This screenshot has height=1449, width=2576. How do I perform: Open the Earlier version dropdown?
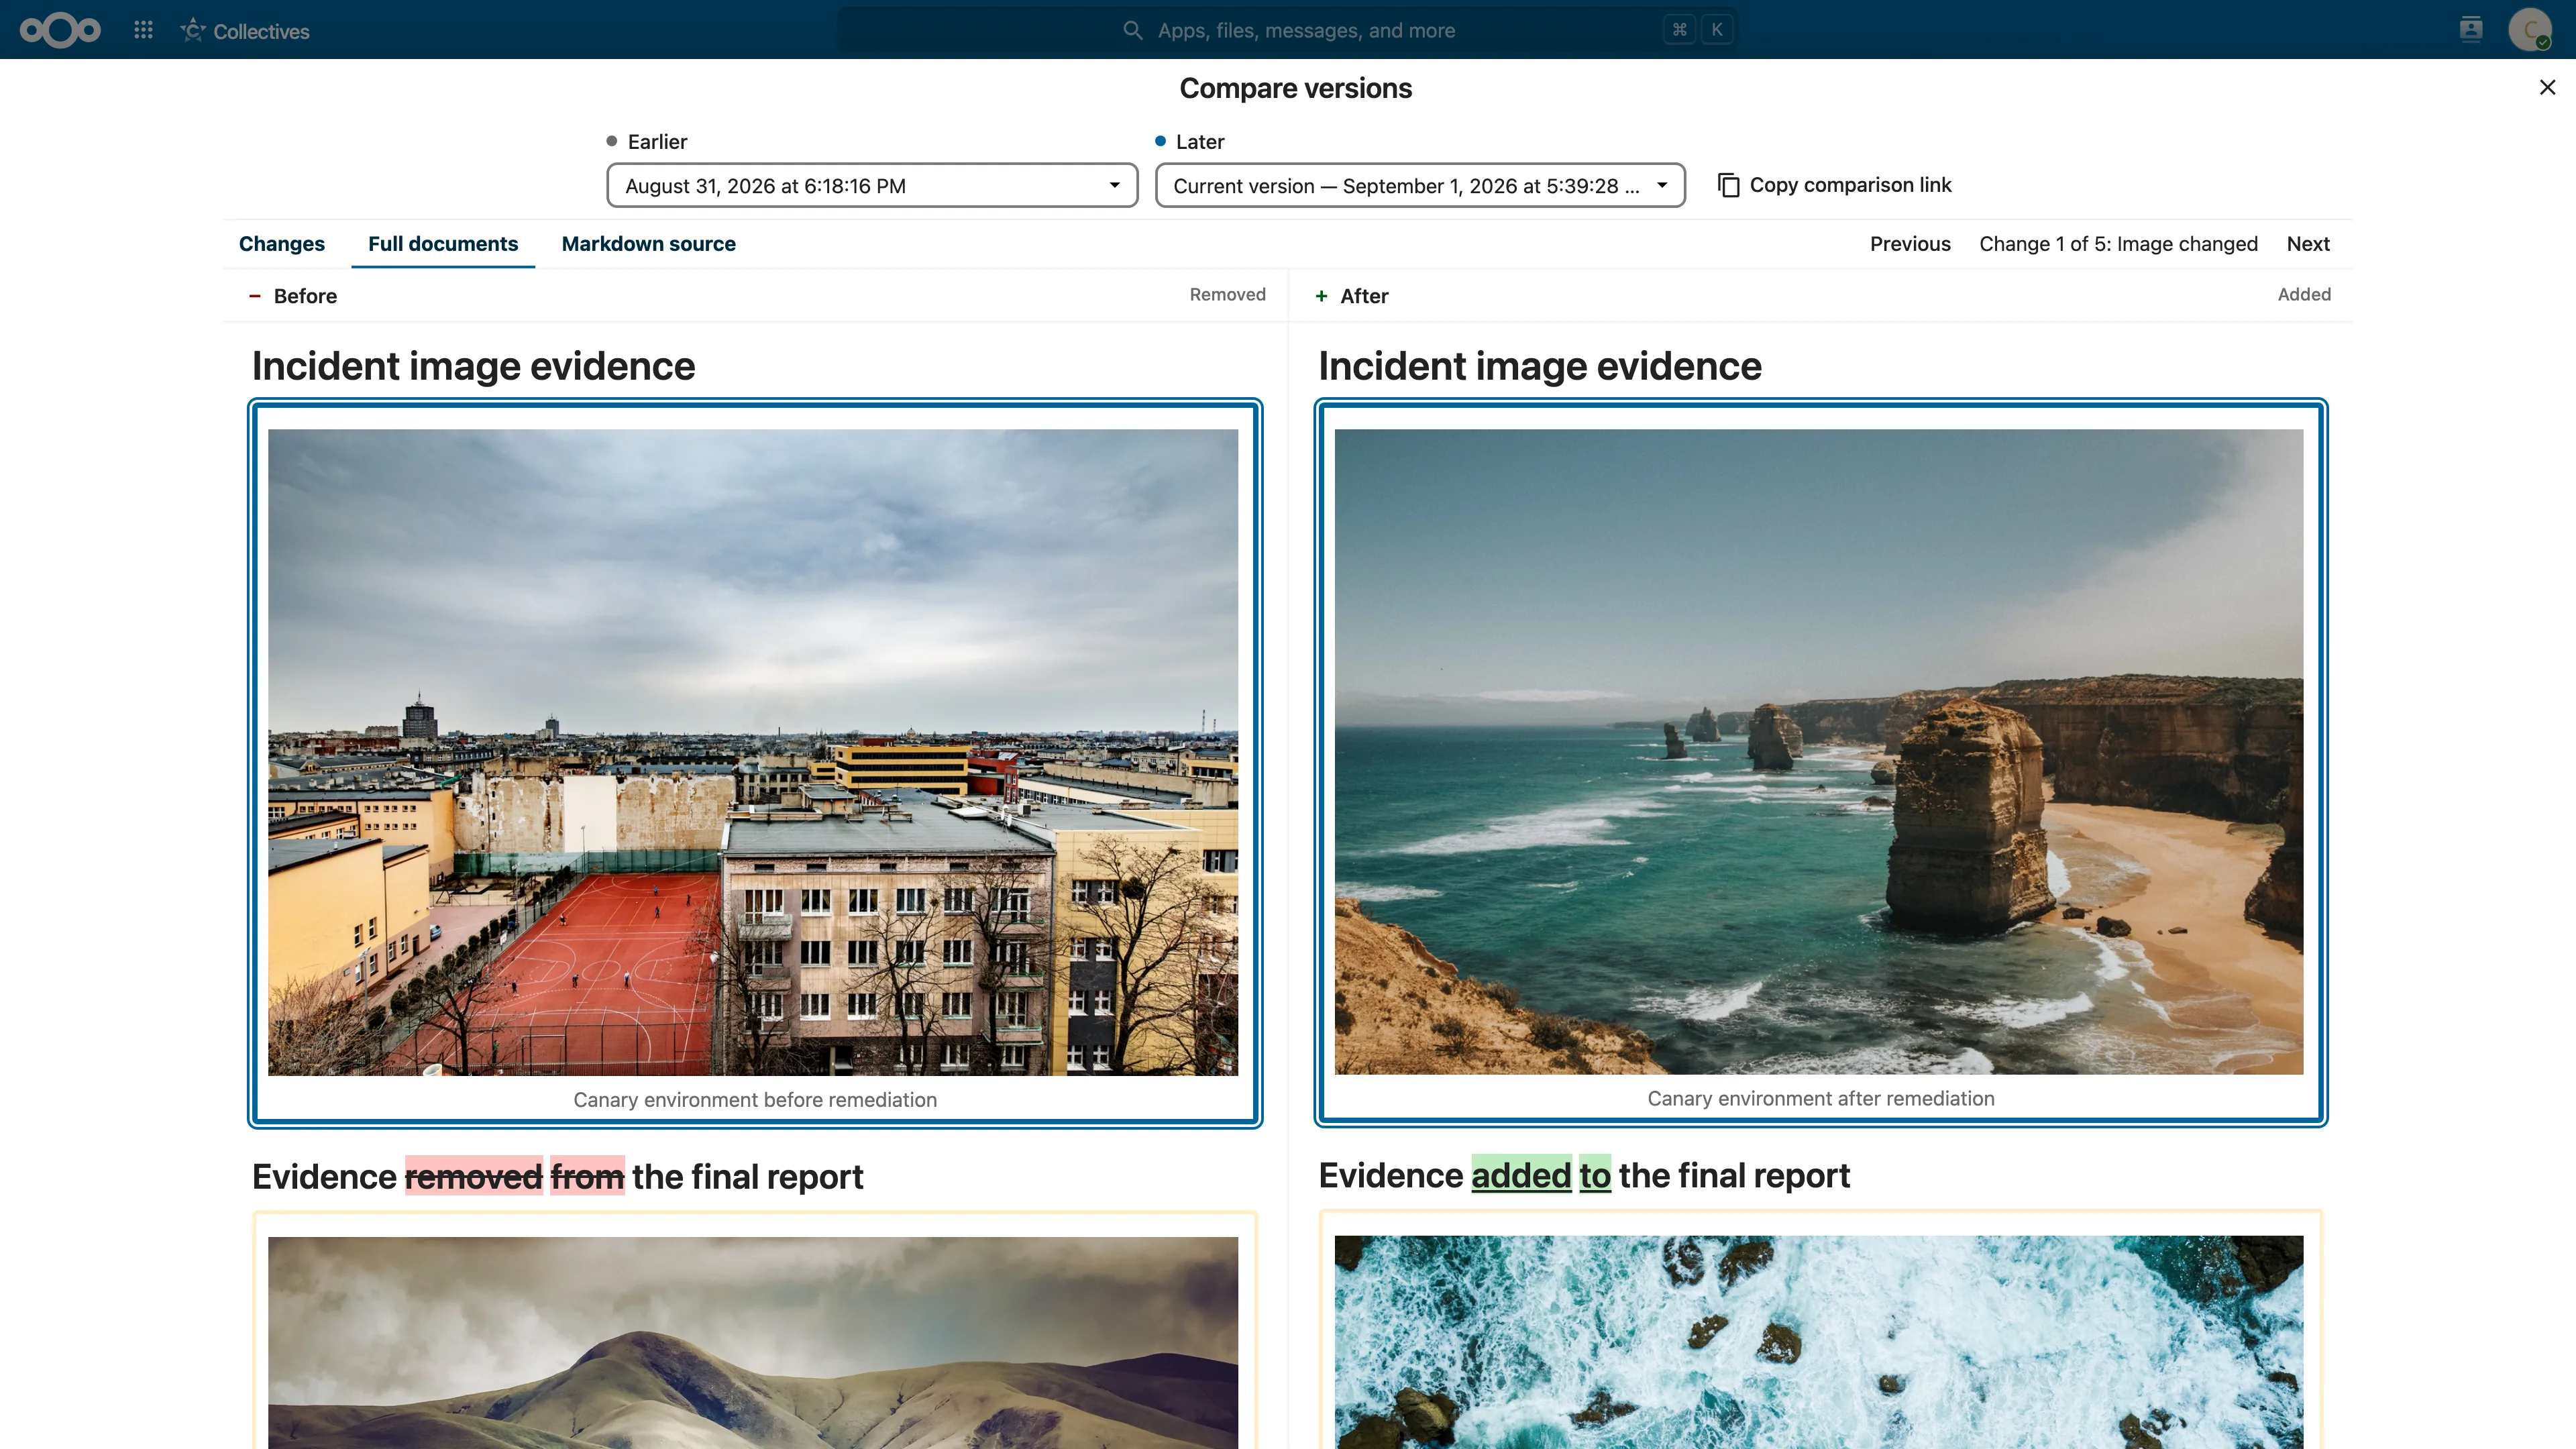point(872,186)
